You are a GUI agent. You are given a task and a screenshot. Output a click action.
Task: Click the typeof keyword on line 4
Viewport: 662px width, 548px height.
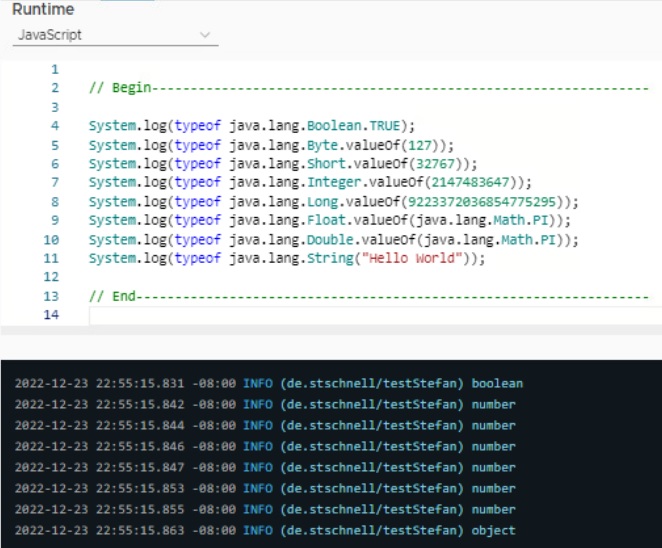point(198,126)
